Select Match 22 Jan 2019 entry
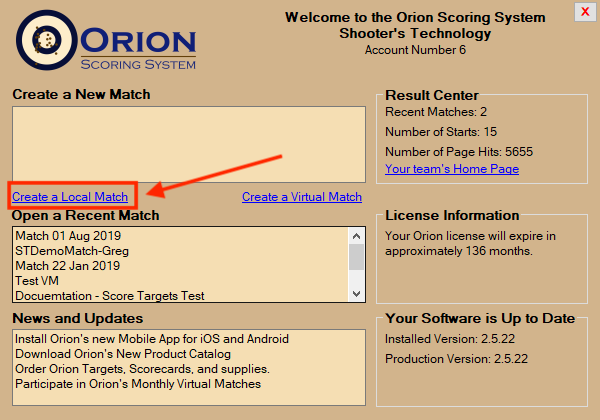Image resolution: width=600 pixels, height=420 pixels. (x=66, y=266)
